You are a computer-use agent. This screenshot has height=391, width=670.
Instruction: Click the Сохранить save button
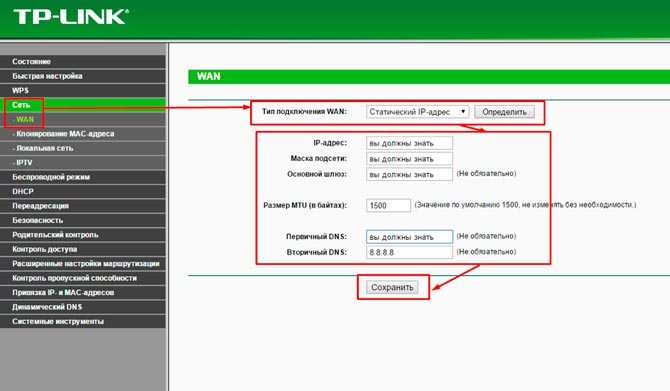pyautogui.click(x=392, y=287)
